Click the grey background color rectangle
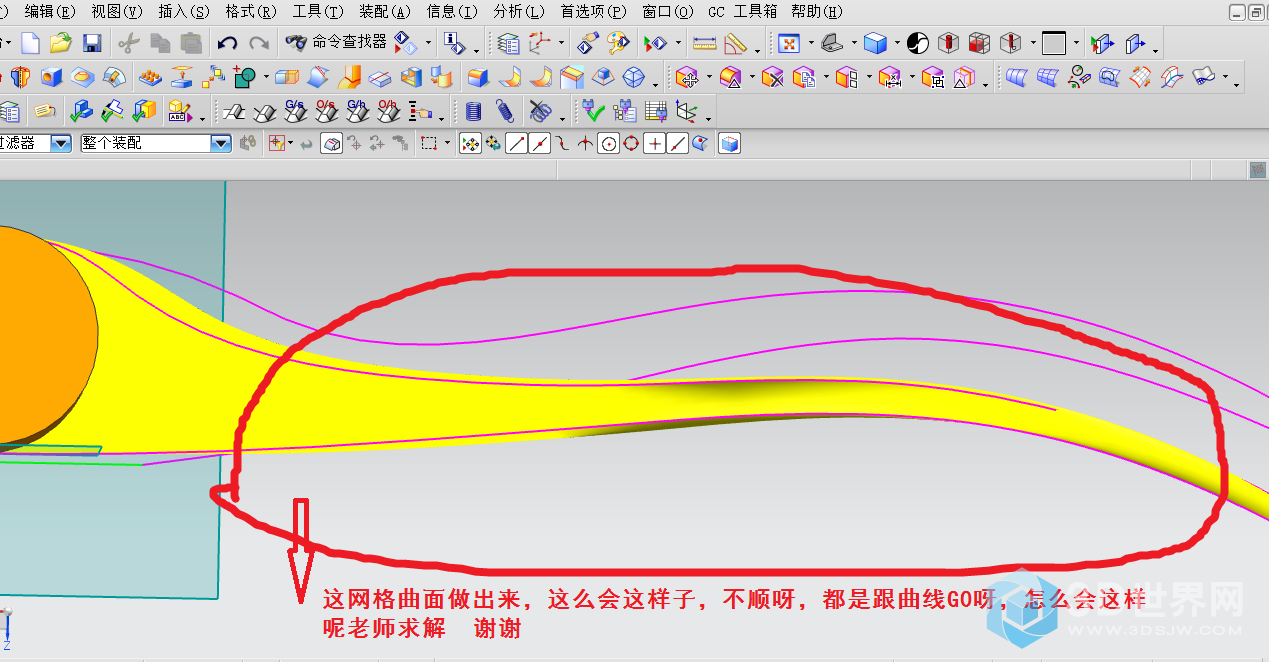The height and width of the screenshot is (662, 1269). tap(1054, 43)
